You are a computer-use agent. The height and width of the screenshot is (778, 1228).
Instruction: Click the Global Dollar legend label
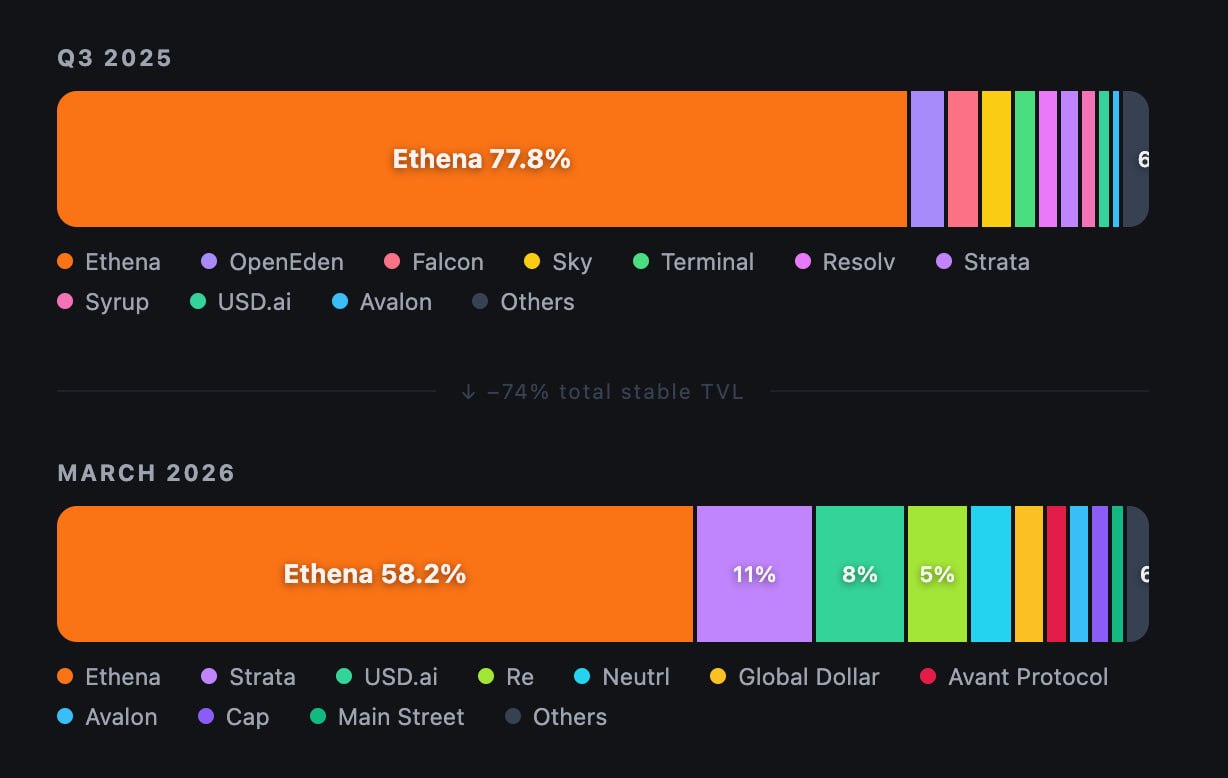[808, 677]
